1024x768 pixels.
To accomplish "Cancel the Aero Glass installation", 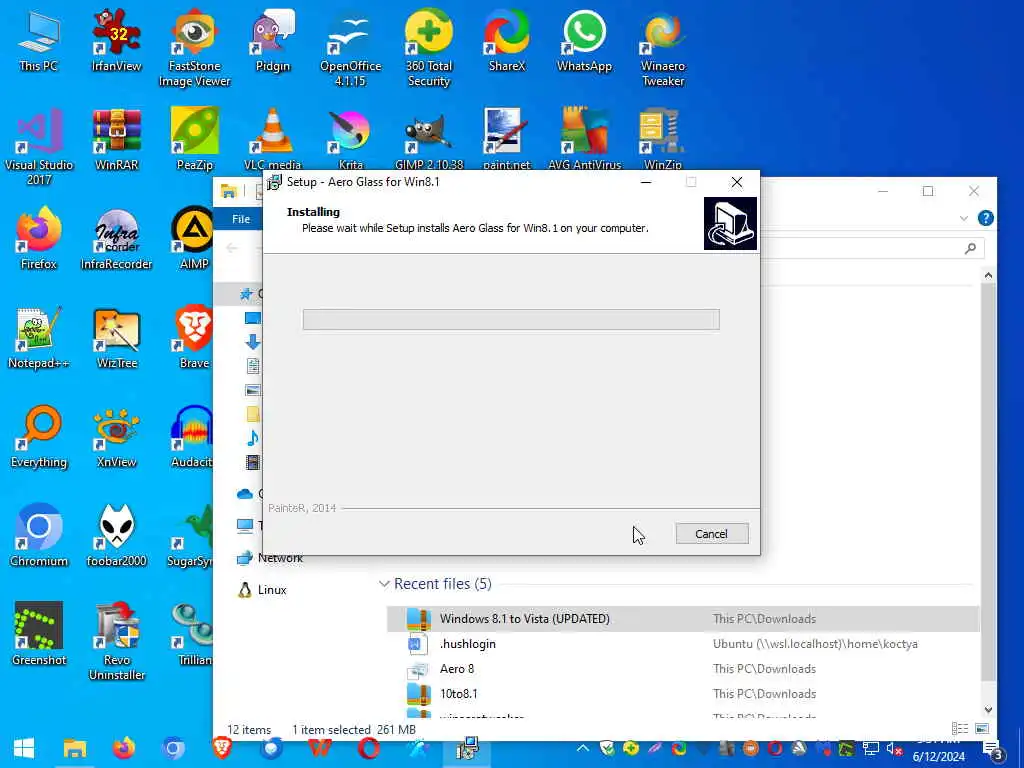I will coord(712,534).
